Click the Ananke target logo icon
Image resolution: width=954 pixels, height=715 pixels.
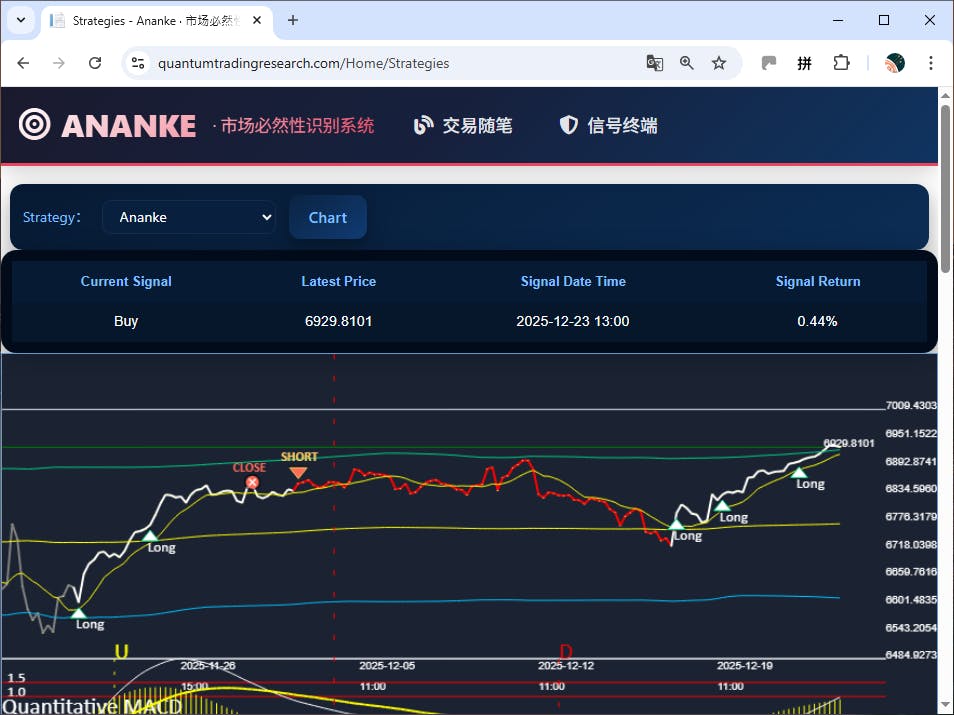pos(35,124)
